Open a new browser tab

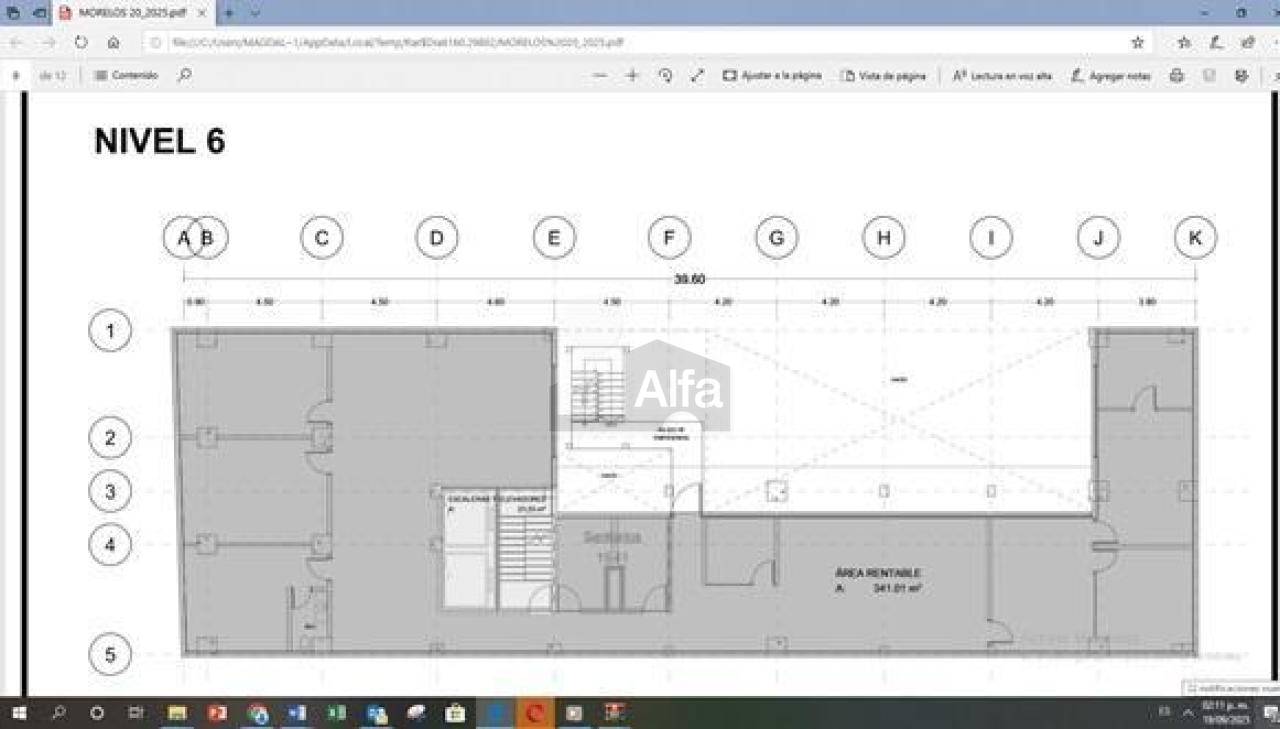click(228, 13)
